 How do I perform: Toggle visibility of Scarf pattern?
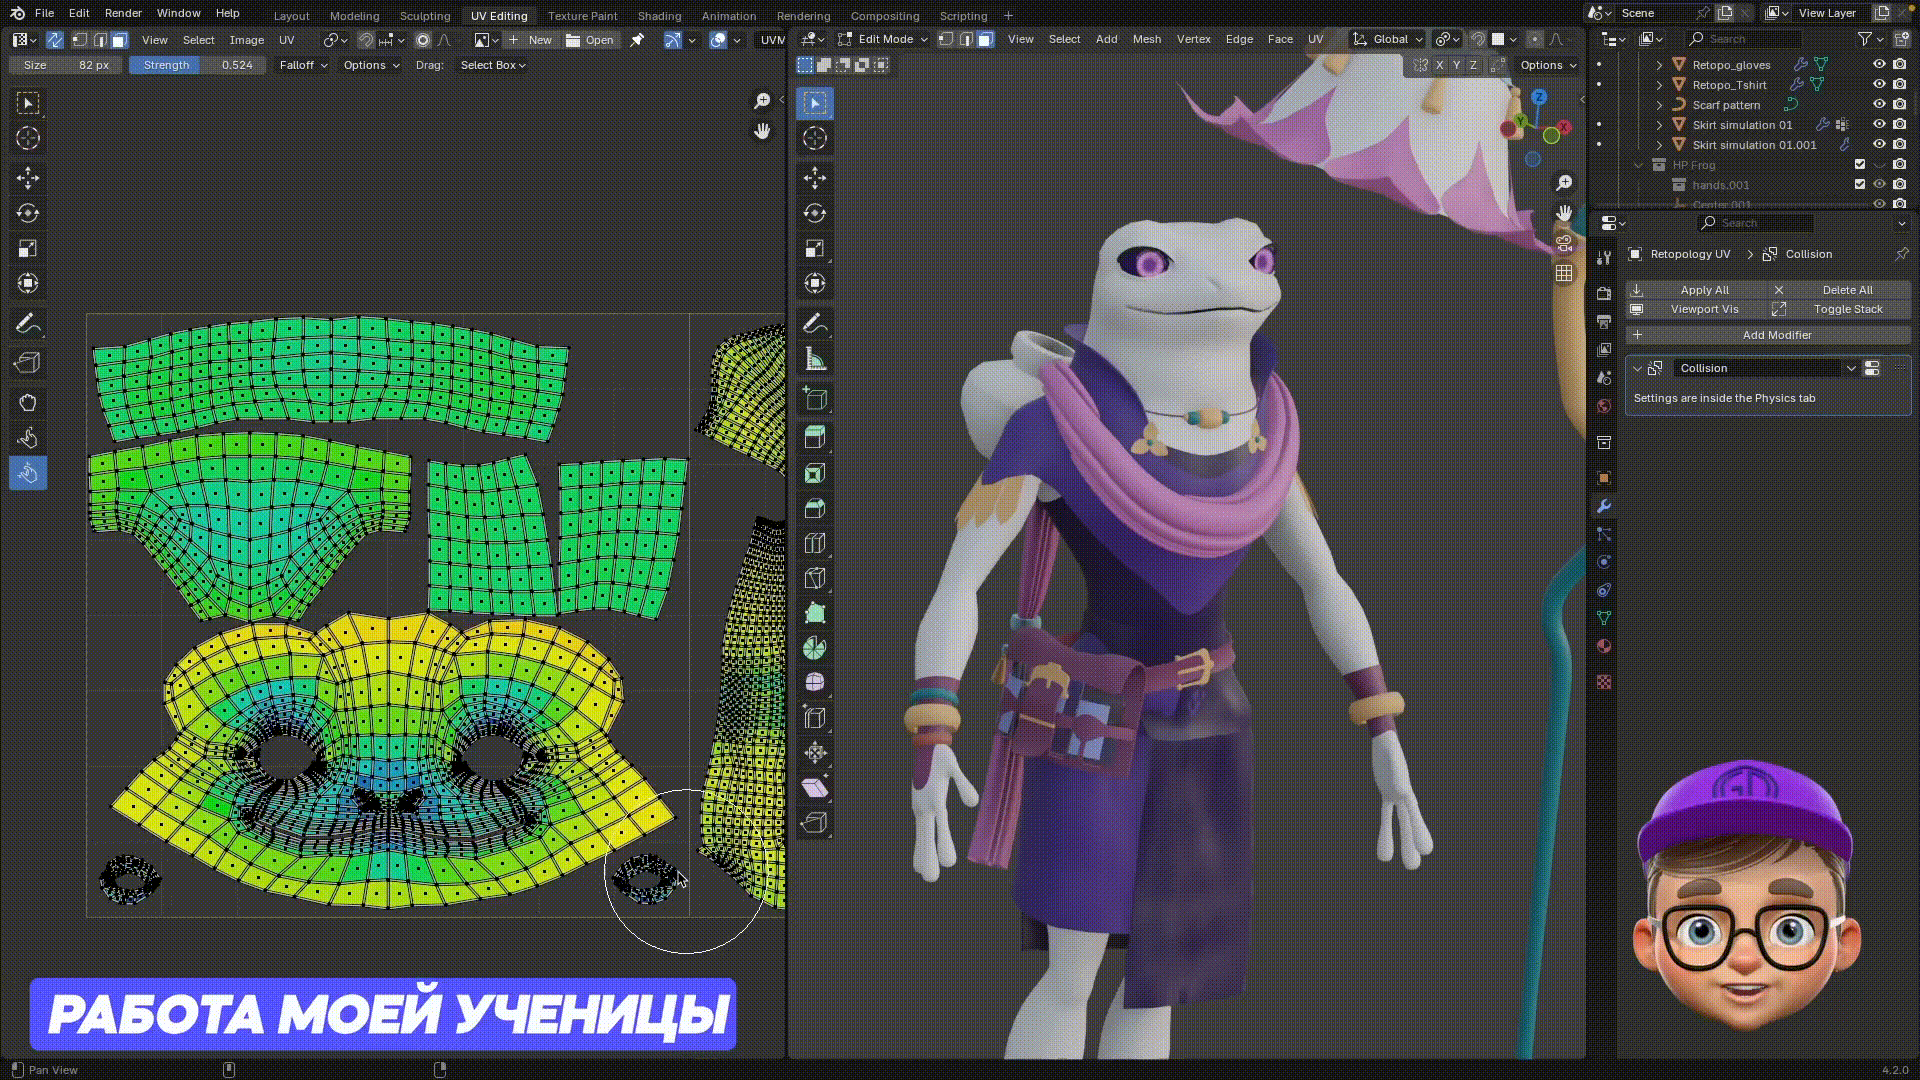[1879, 104]
